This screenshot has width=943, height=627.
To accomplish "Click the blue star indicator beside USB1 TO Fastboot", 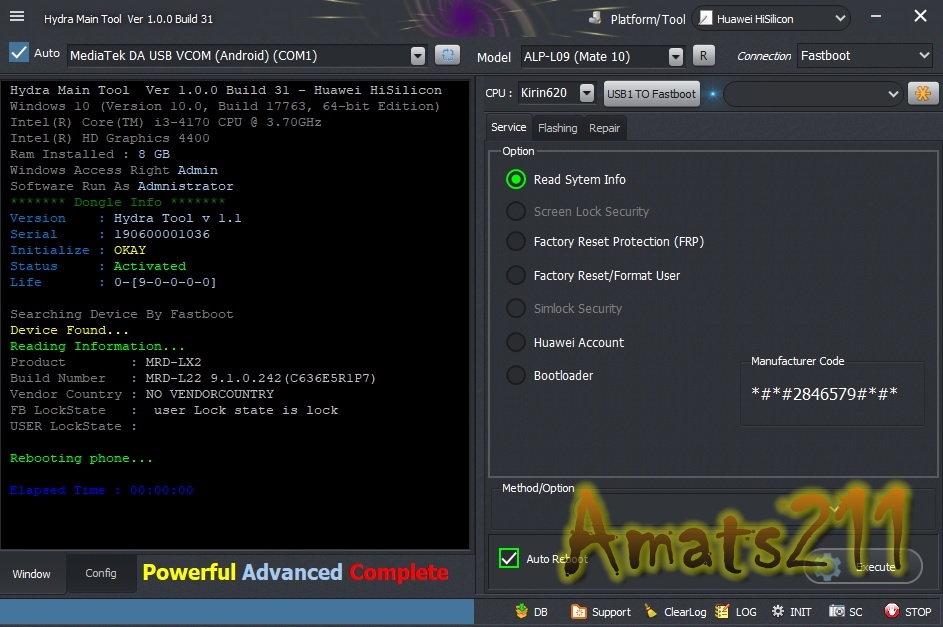I will coord(713,94).
